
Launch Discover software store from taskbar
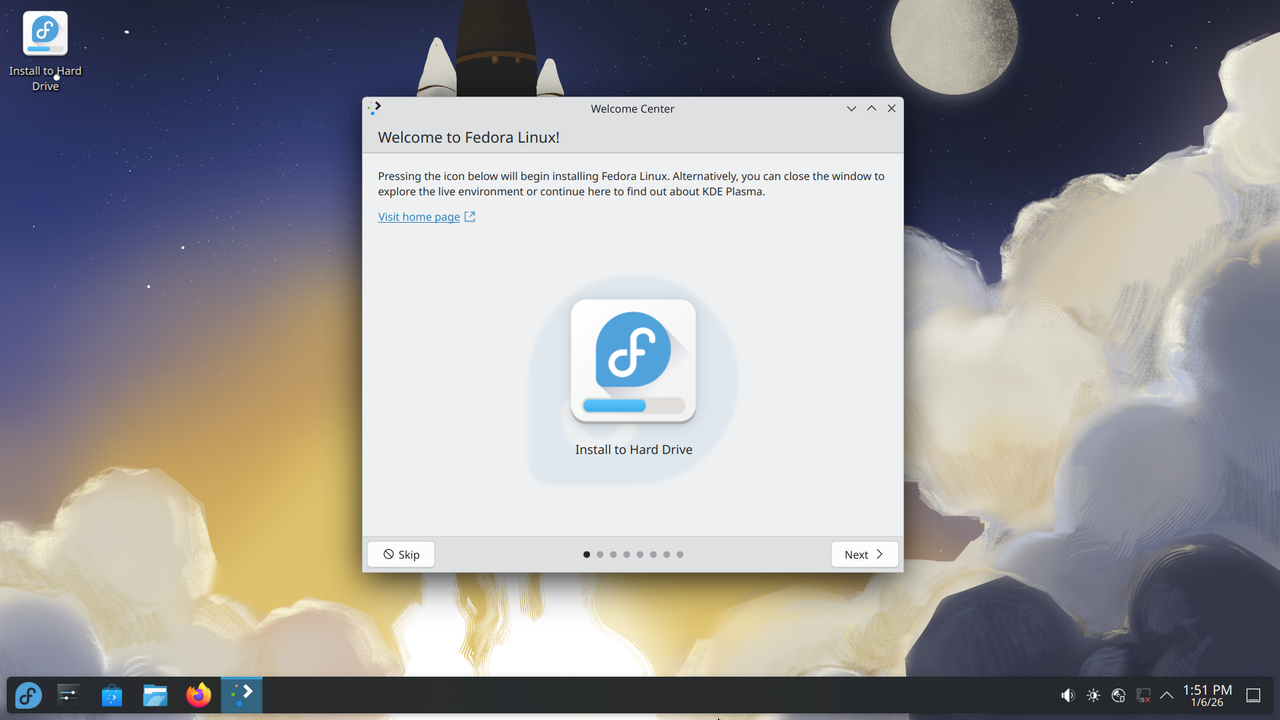112,695
